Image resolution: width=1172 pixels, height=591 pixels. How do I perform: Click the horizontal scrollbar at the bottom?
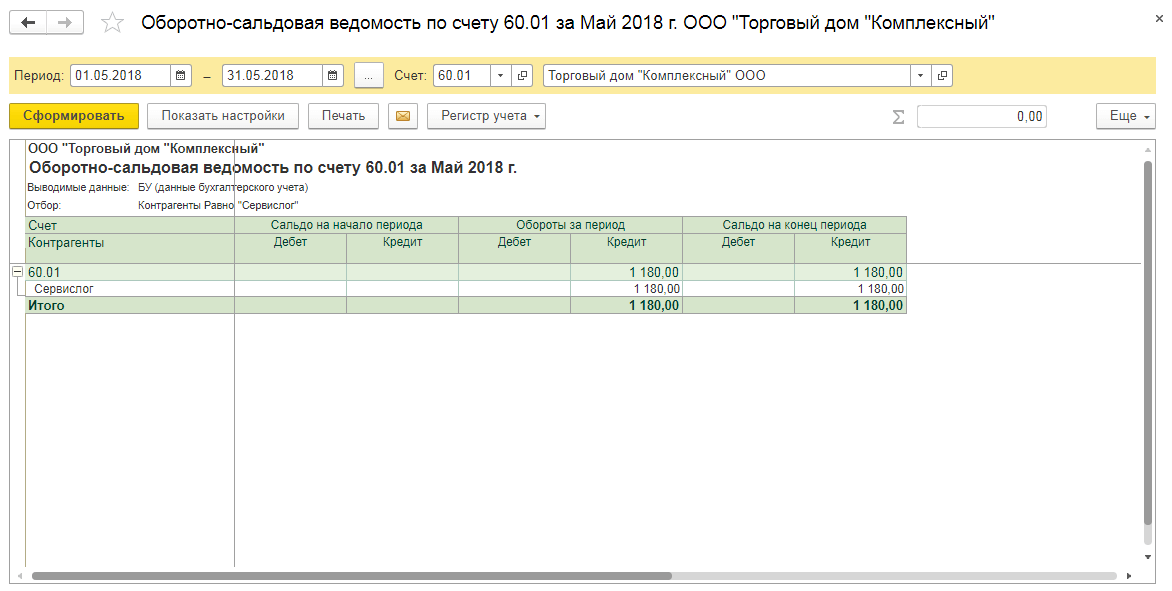(350, 576)
